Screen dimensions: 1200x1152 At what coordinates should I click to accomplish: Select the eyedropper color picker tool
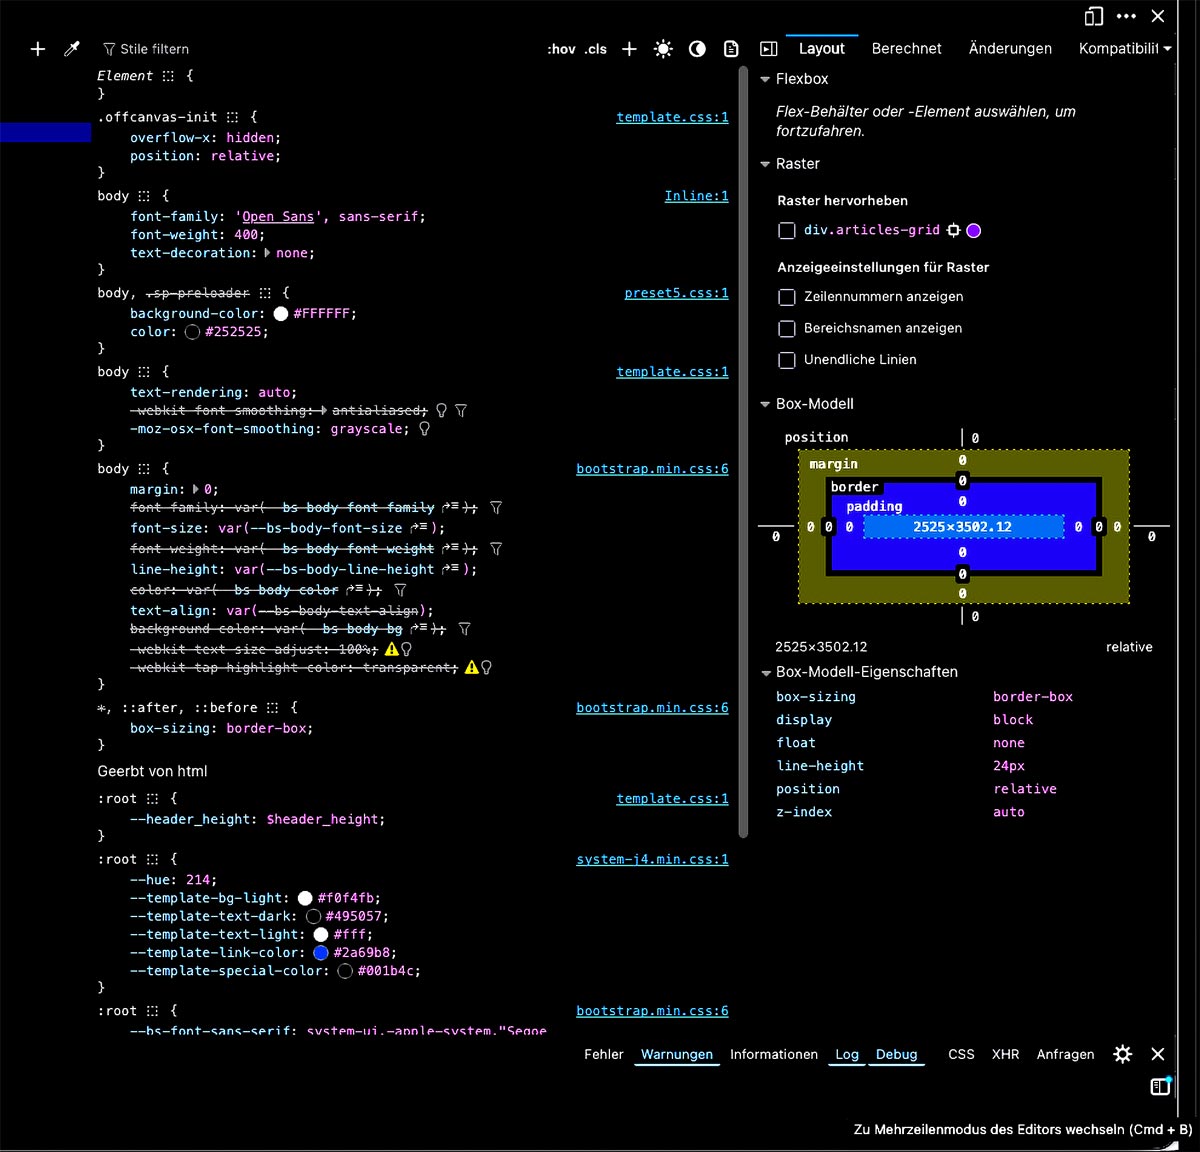[72, 48]
